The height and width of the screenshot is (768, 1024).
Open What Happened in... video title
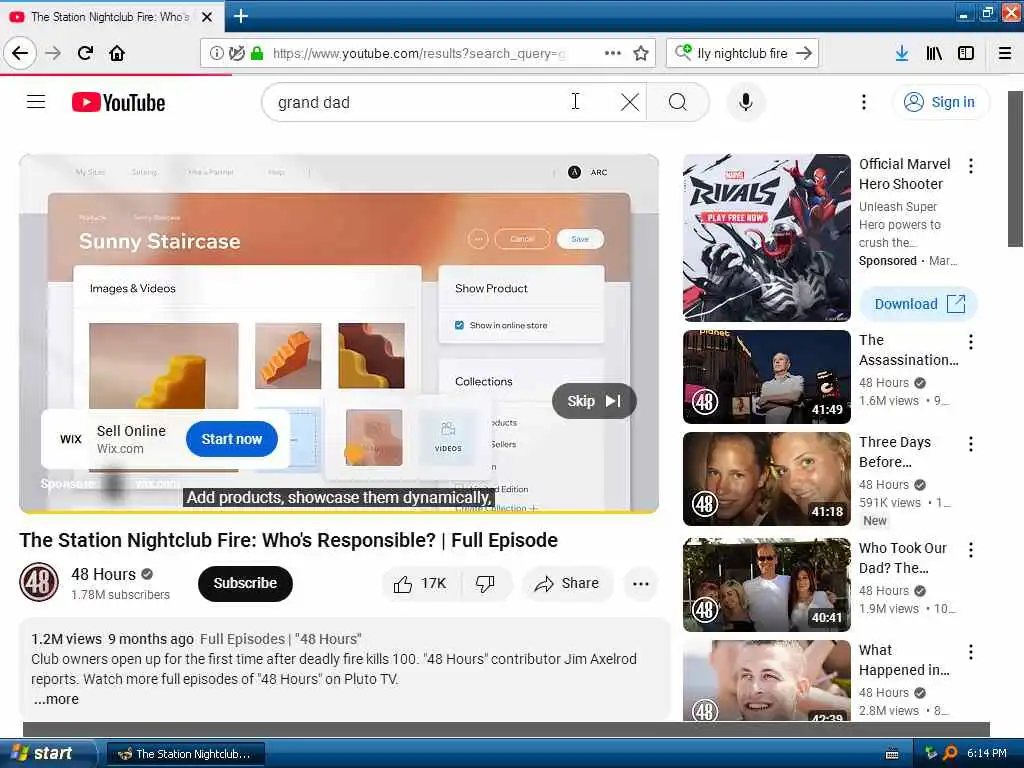click(904, 660)
